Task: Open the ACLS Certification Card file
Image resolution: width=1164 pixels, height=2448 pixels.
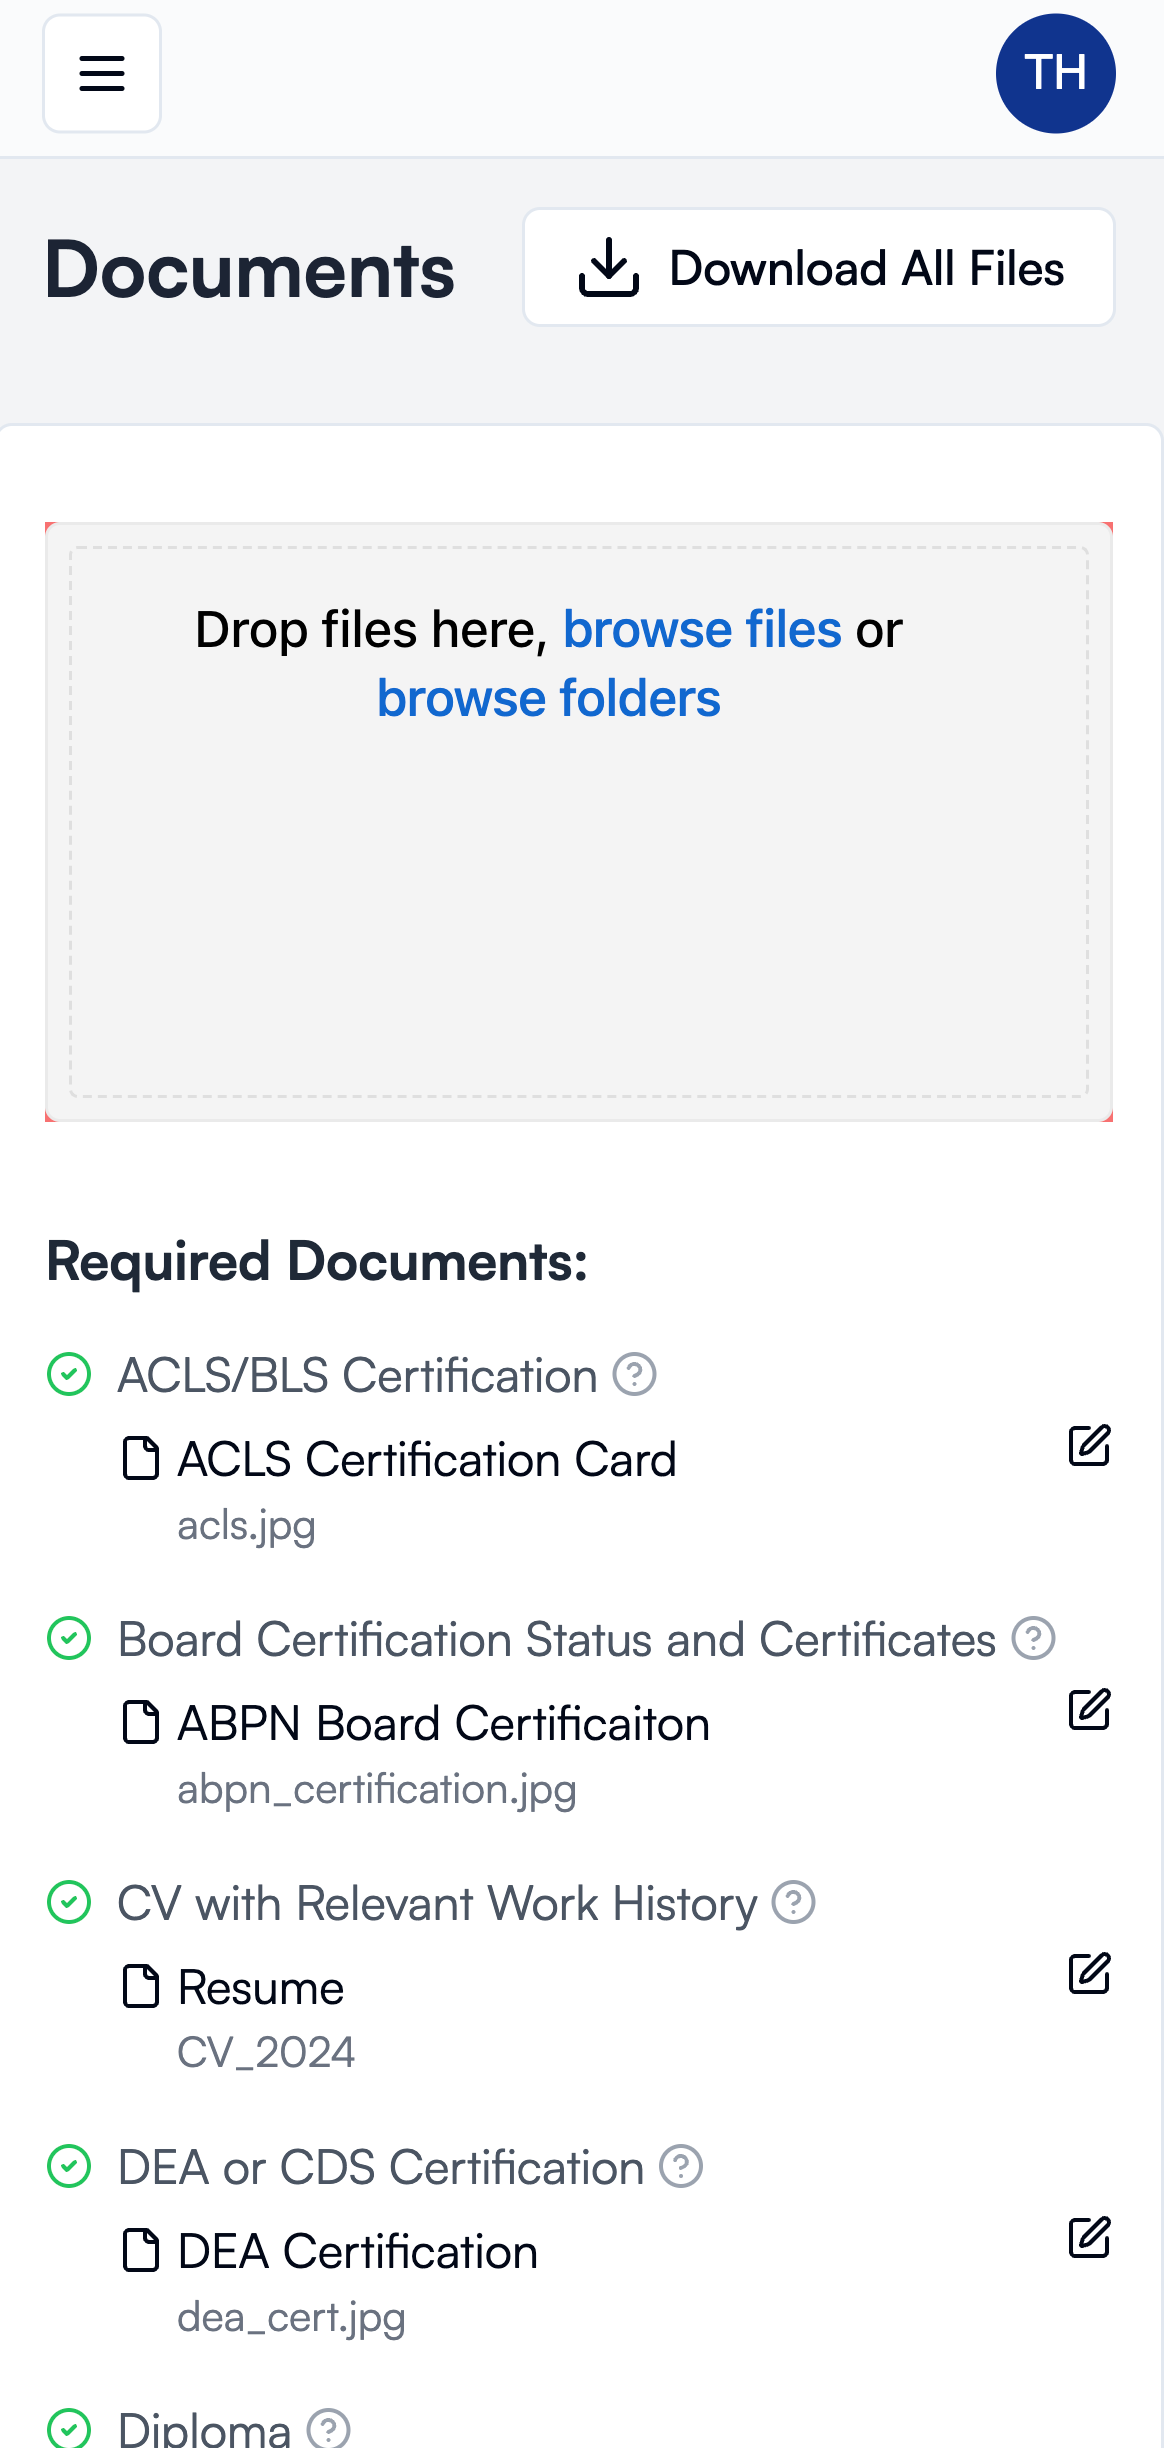Action: click(426, 1460)
